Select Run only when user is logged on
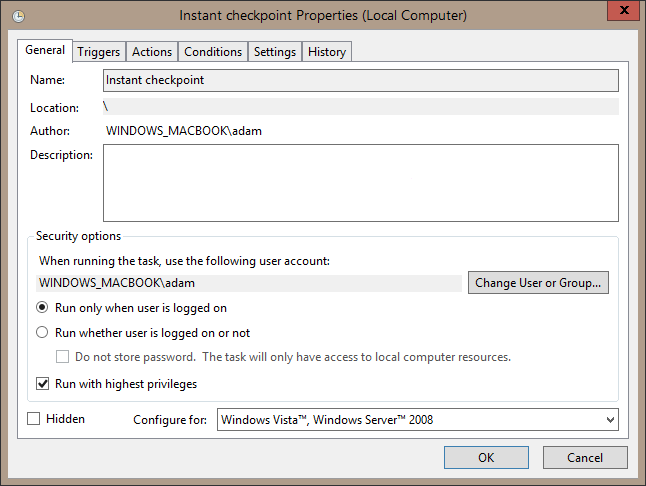 tap(43, 308)
